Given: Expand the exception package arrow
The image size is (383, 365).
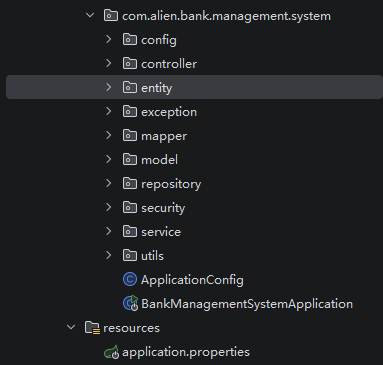Looking at the screenshot, I should [109, 111].
